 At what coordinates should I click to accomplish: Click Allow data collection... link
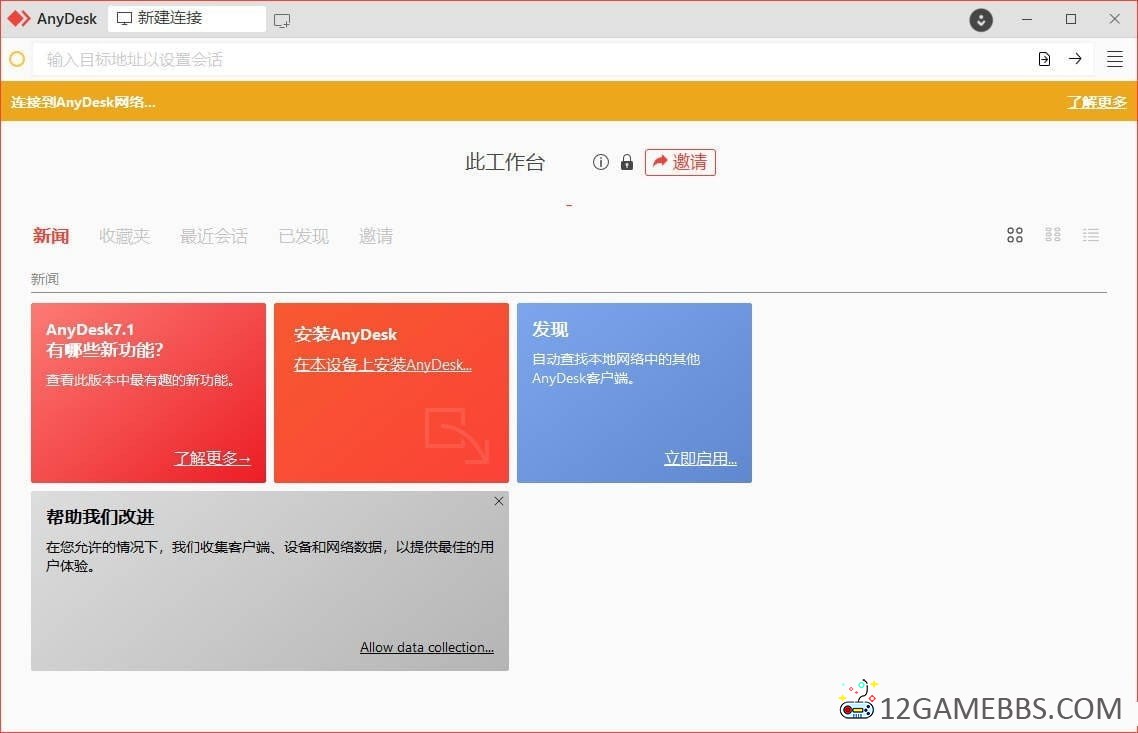[427, 647]
